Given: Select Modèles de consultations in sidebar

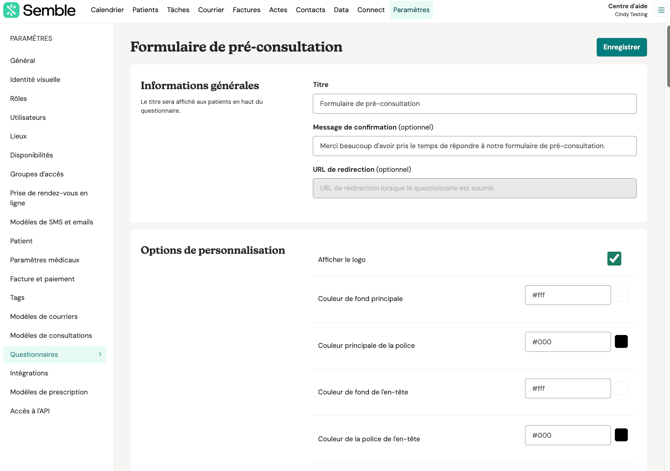Looking at the screenshot, I should click(51, 336).
